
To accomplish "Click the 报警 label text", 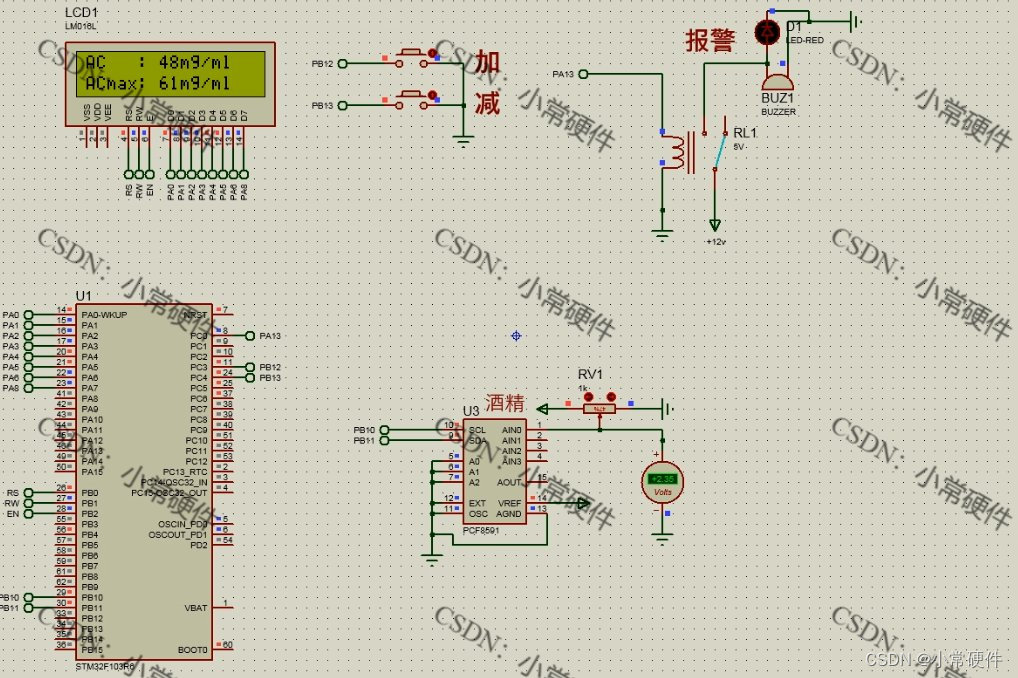I will coord(710,40).
